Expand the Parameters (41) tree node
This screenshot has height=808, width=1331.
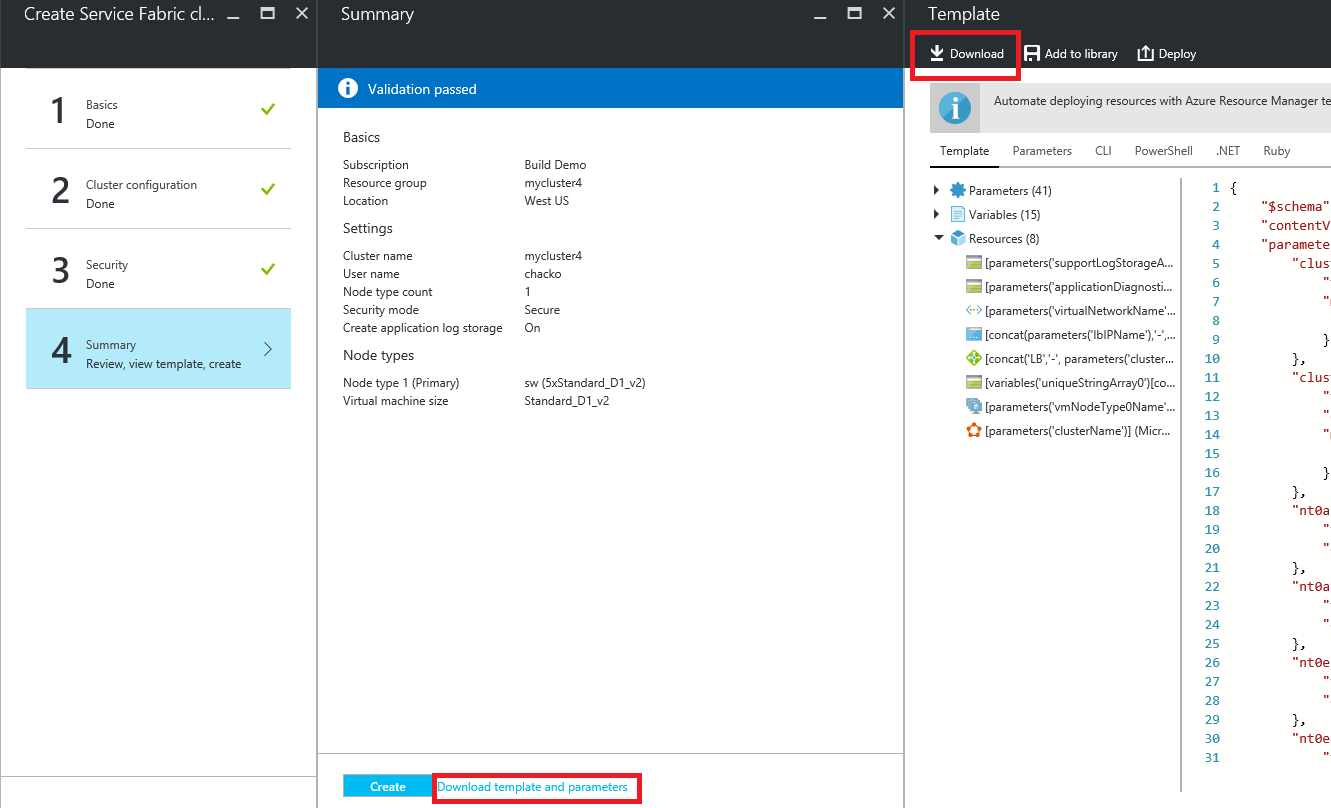coord(936,190)
